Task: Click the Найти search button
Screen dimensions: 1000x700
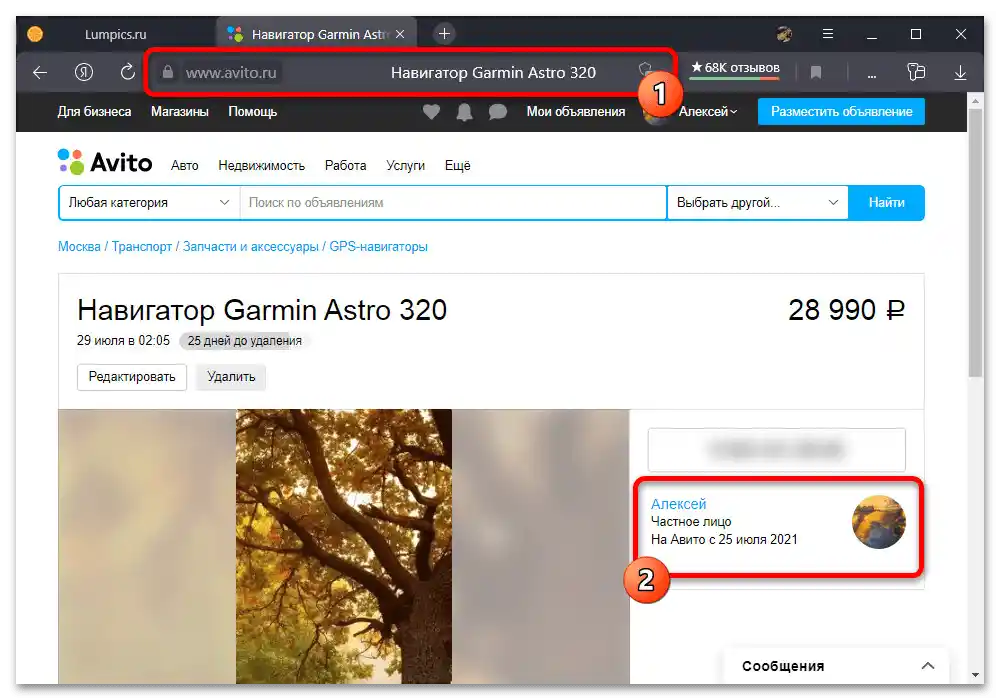Action: (886, 203)
